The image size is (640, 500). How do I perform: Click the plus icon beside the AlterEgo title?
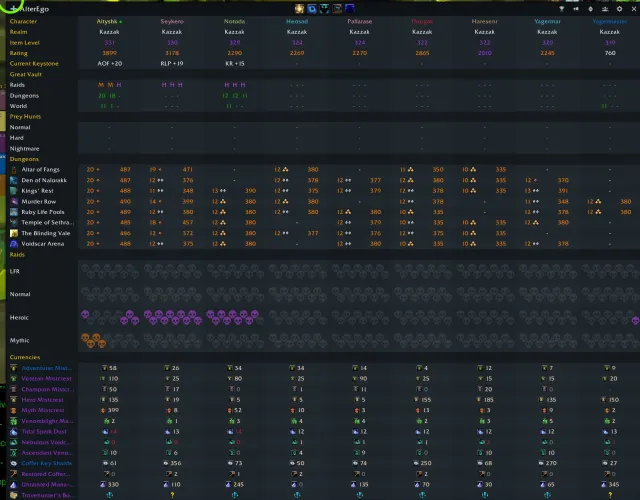click(x=13, y=8)
